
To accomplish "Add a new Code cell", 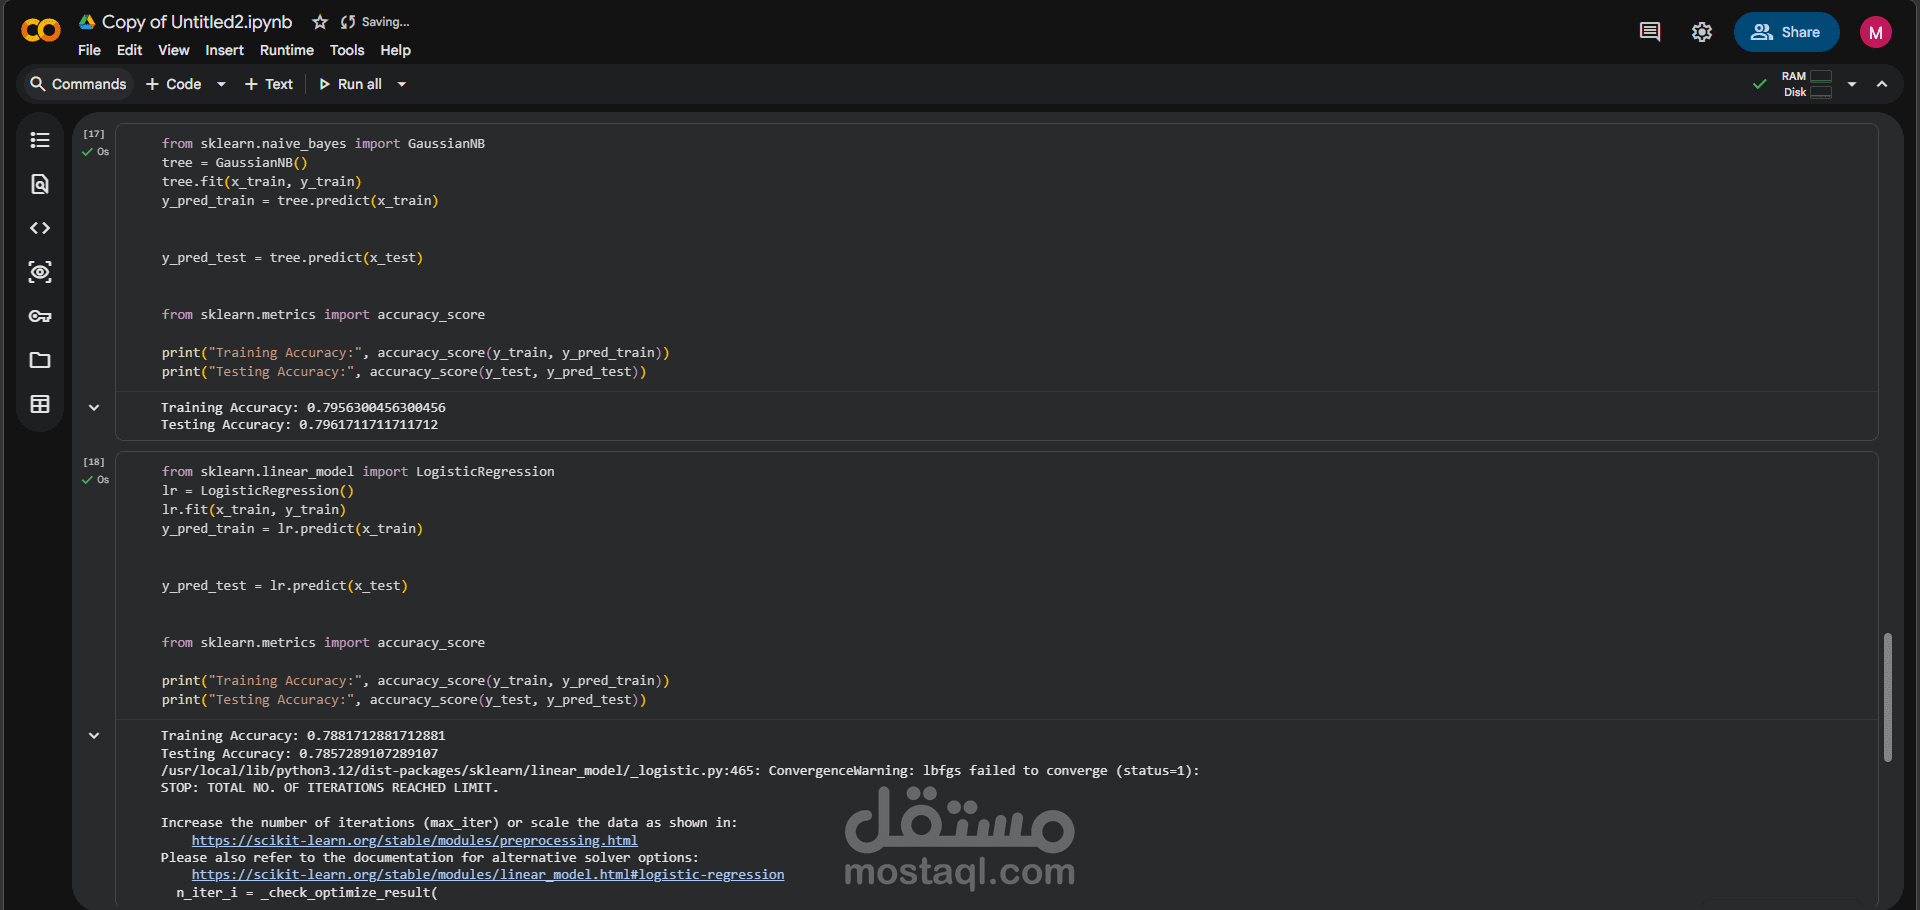I will point(174,84).
